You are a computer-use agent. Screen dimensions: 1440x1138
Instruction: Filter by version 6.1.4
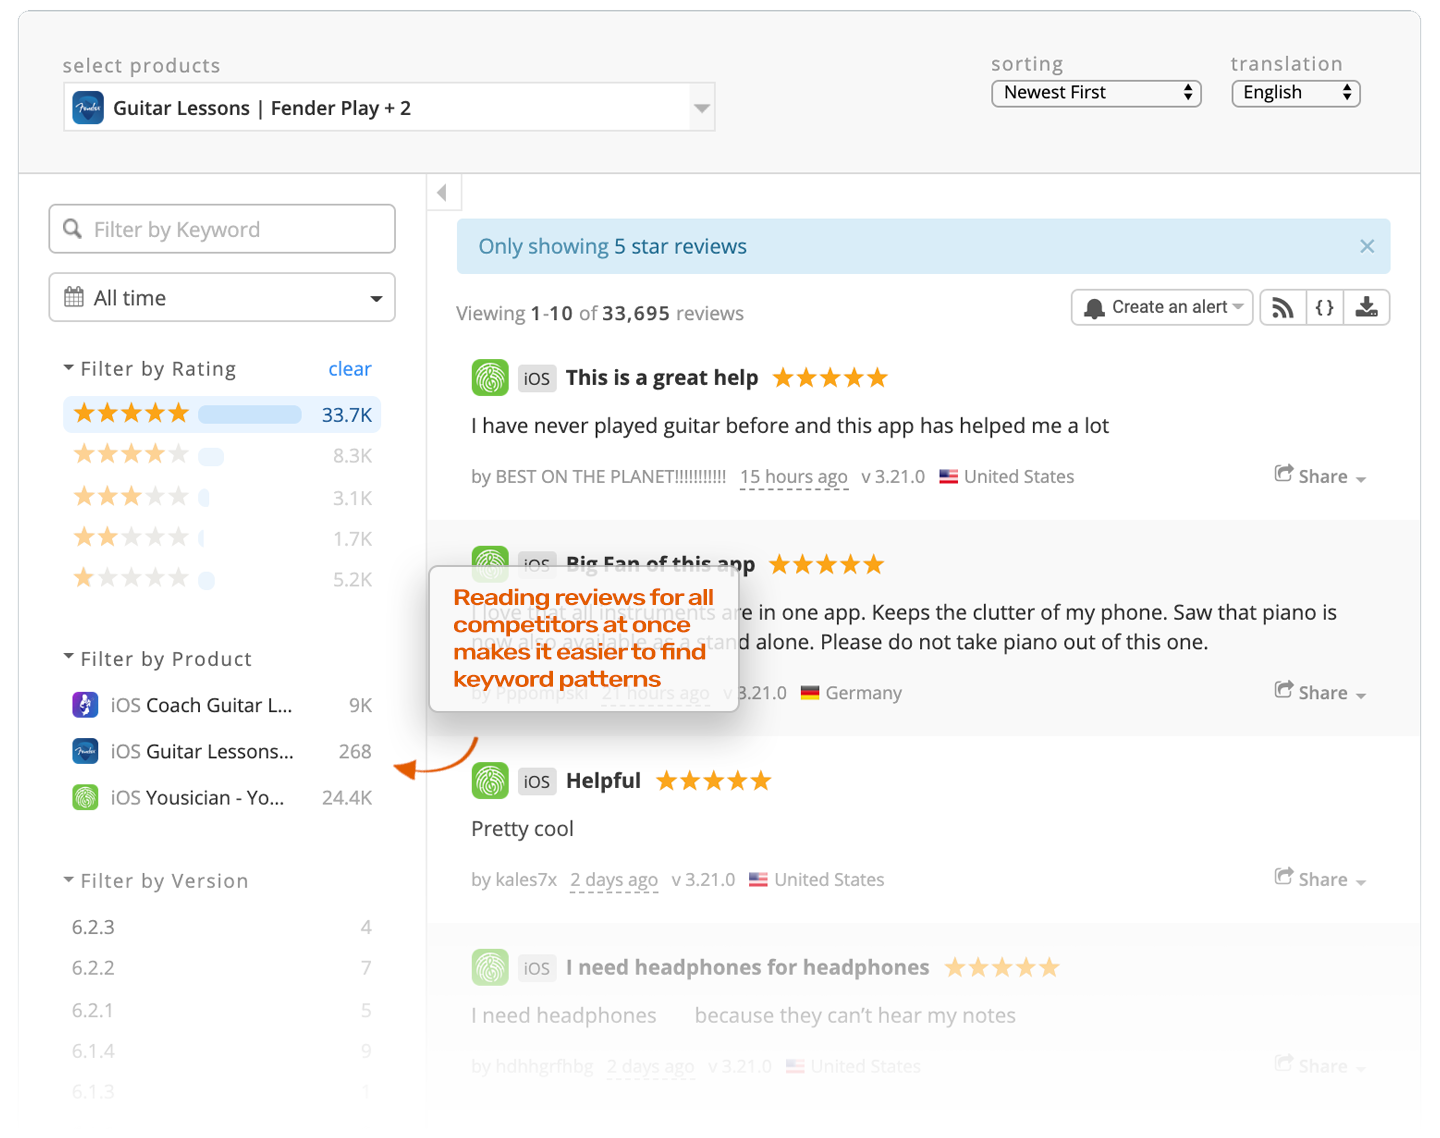222,1051
